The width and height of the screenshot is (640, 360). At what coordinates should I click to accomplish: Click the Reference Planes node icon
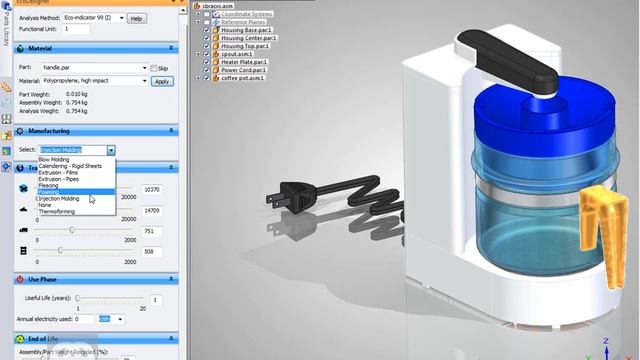click(x=216, y=22)
